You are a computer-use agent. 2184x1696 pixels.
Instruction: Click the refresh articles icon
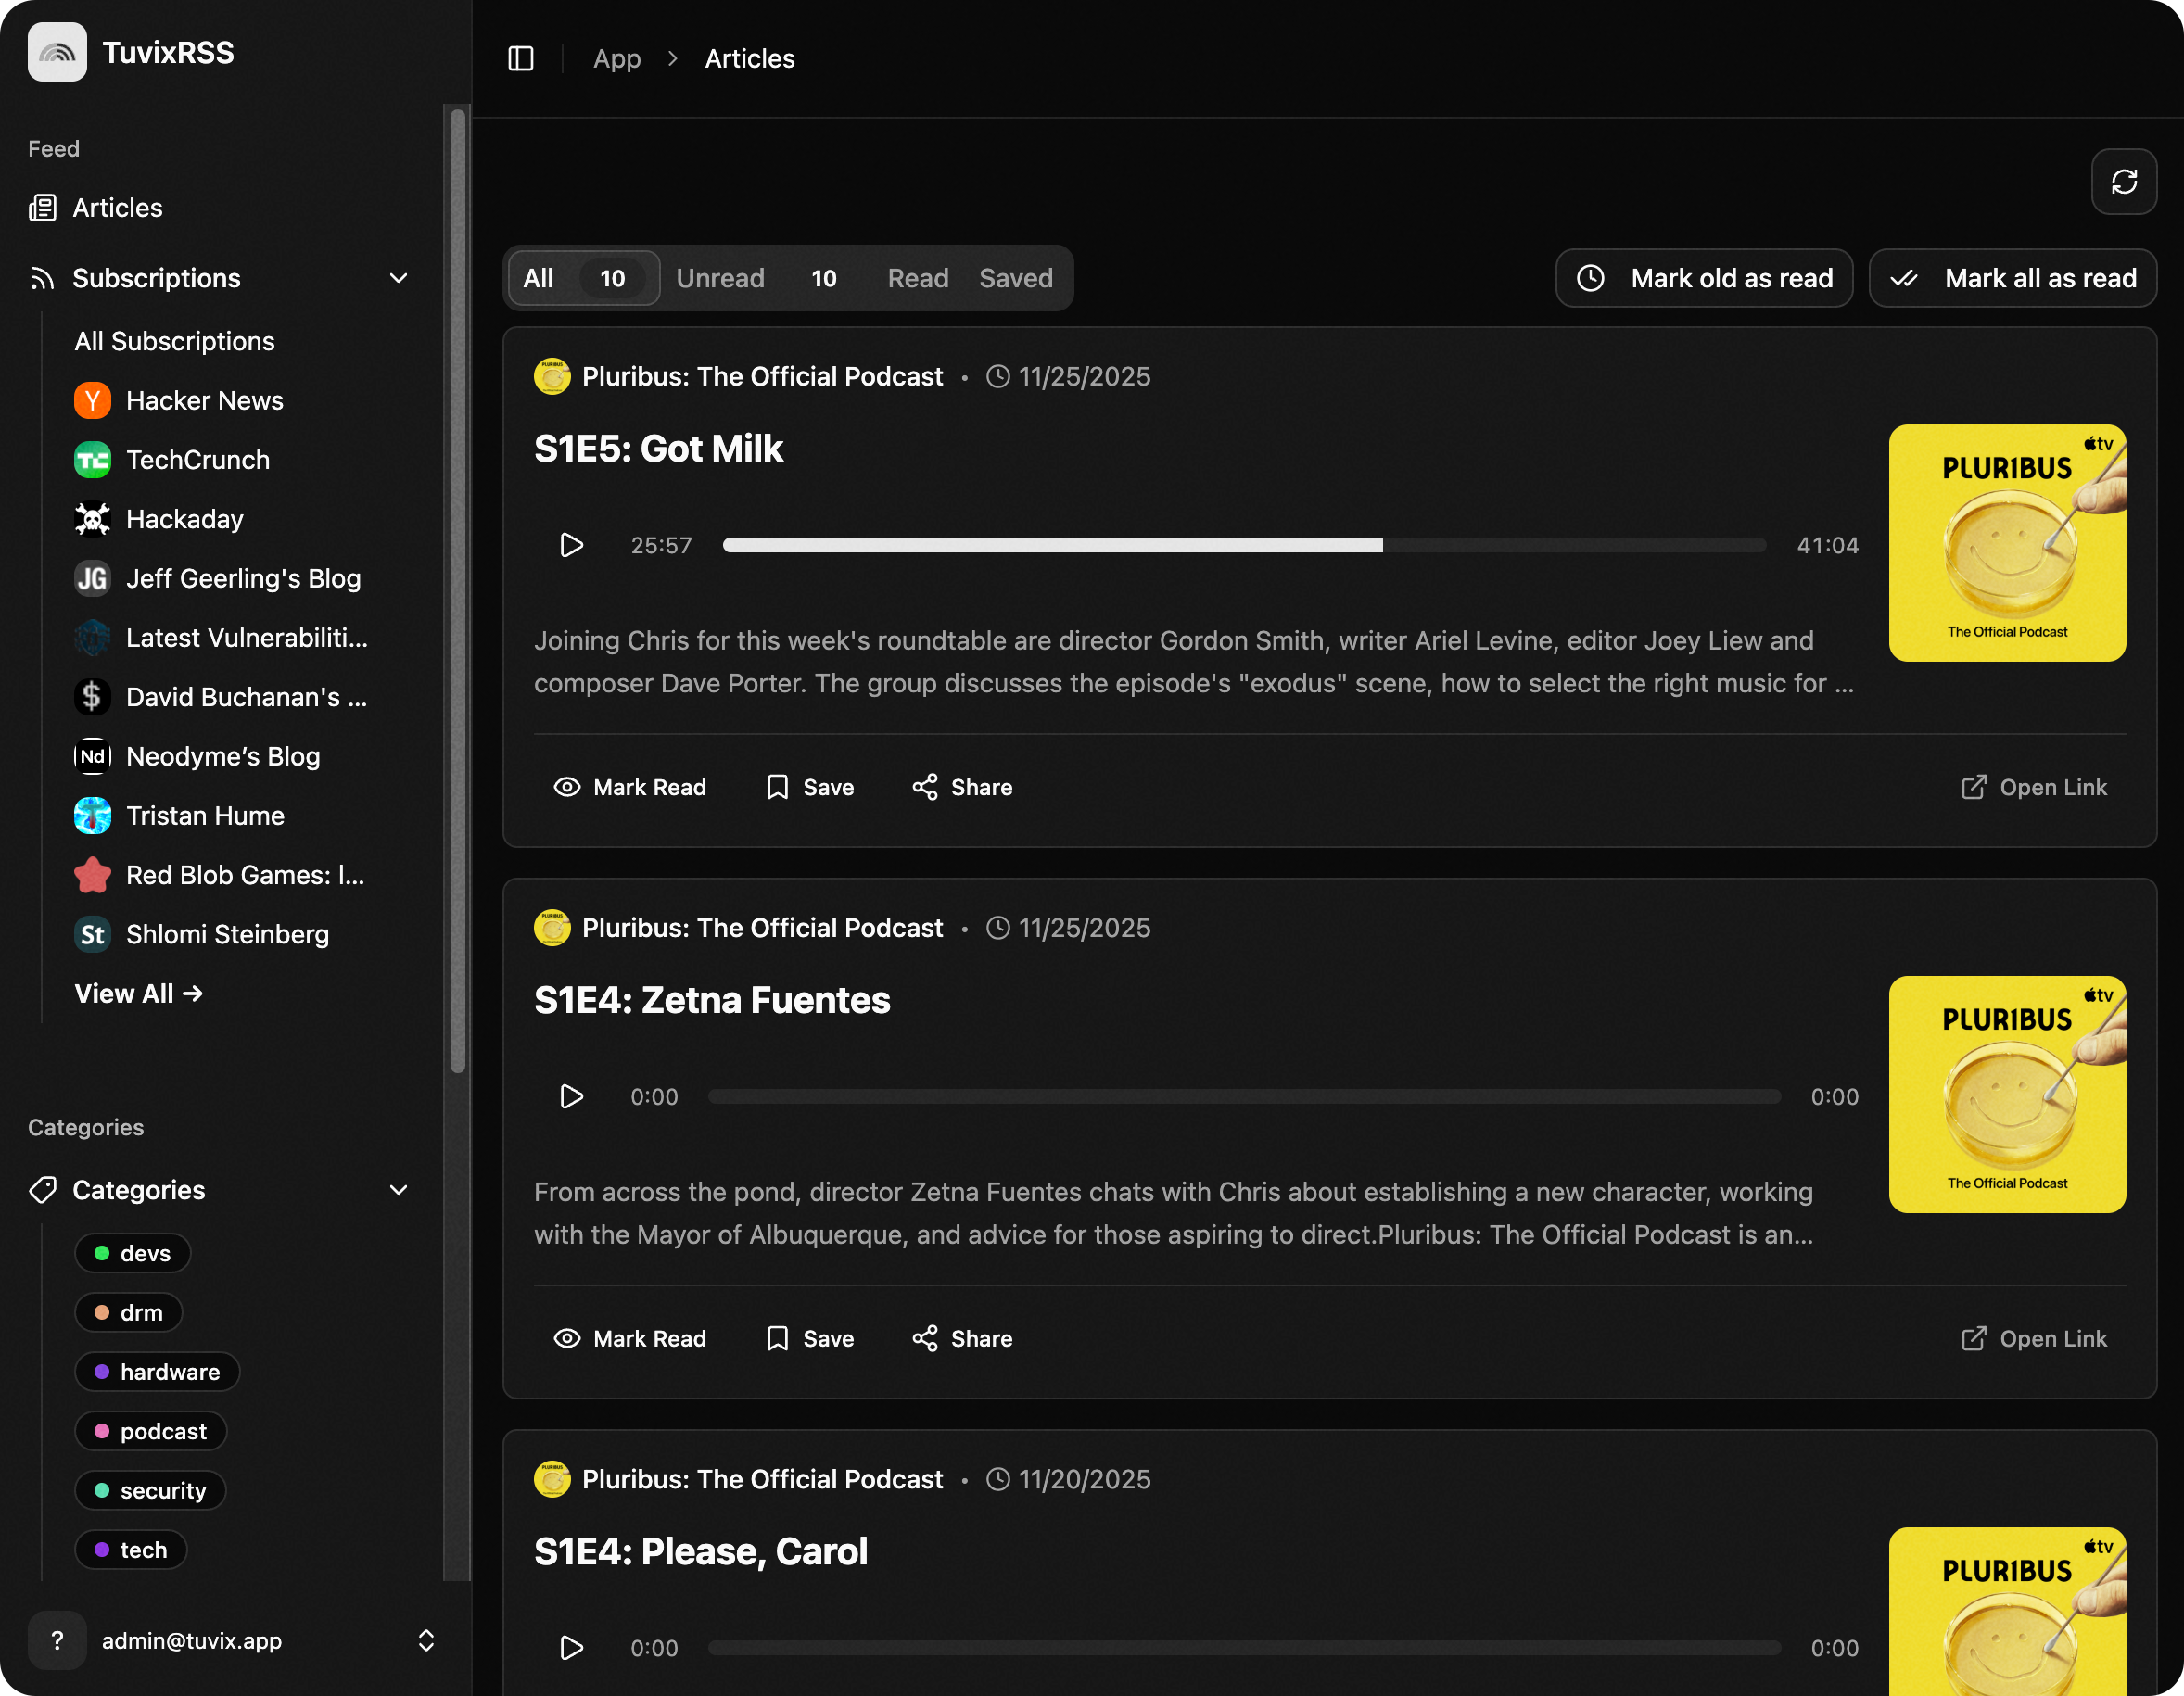click(2123, 182)
